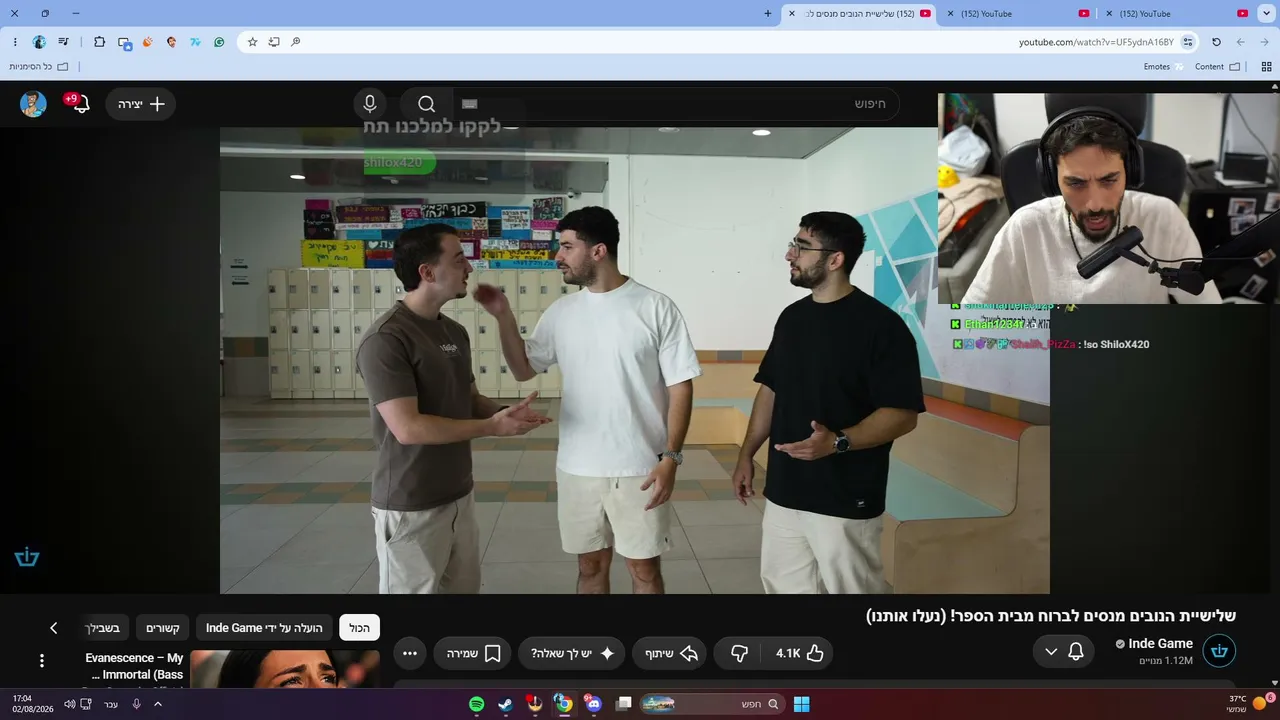
Task: Click the install/cast icon in address bar
Action: (274, 42)
